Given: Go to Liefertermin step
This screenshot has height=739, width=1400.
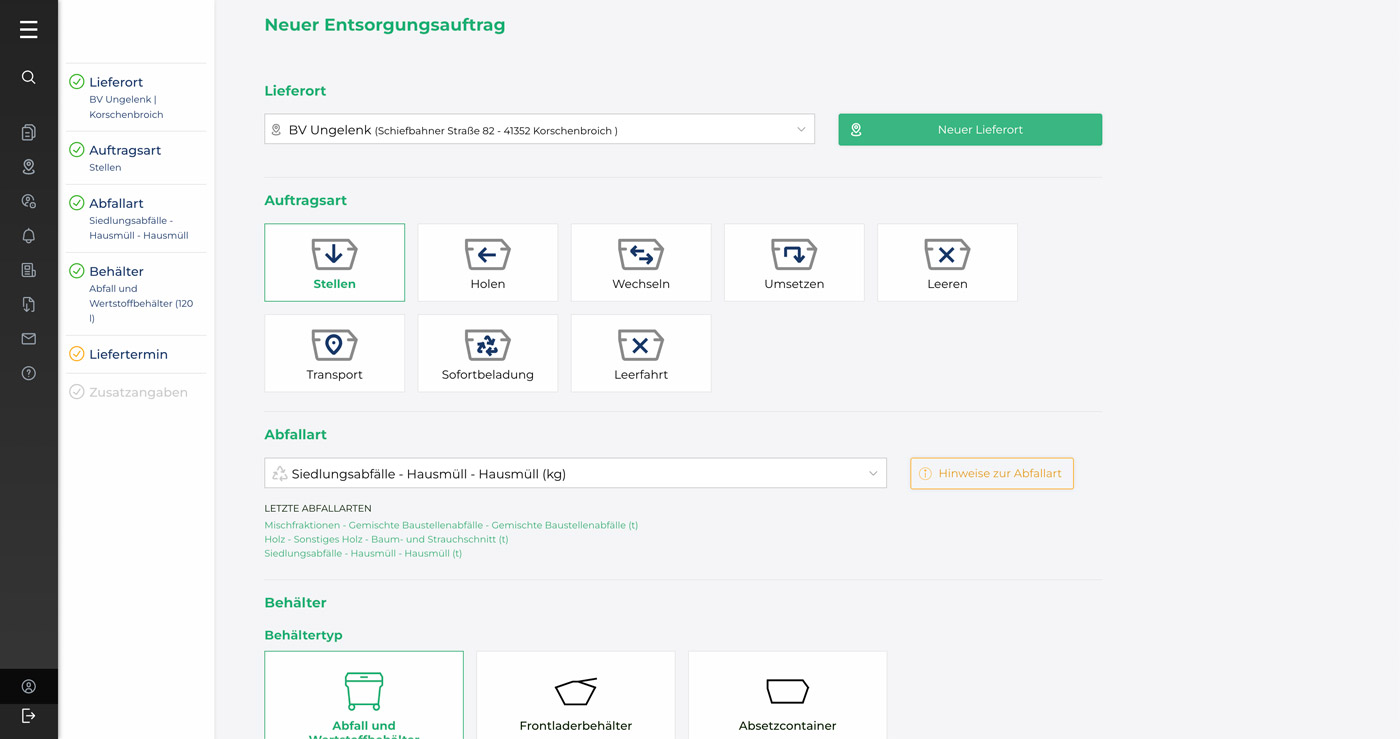Looking at the screenshot, I should (128, 355).
